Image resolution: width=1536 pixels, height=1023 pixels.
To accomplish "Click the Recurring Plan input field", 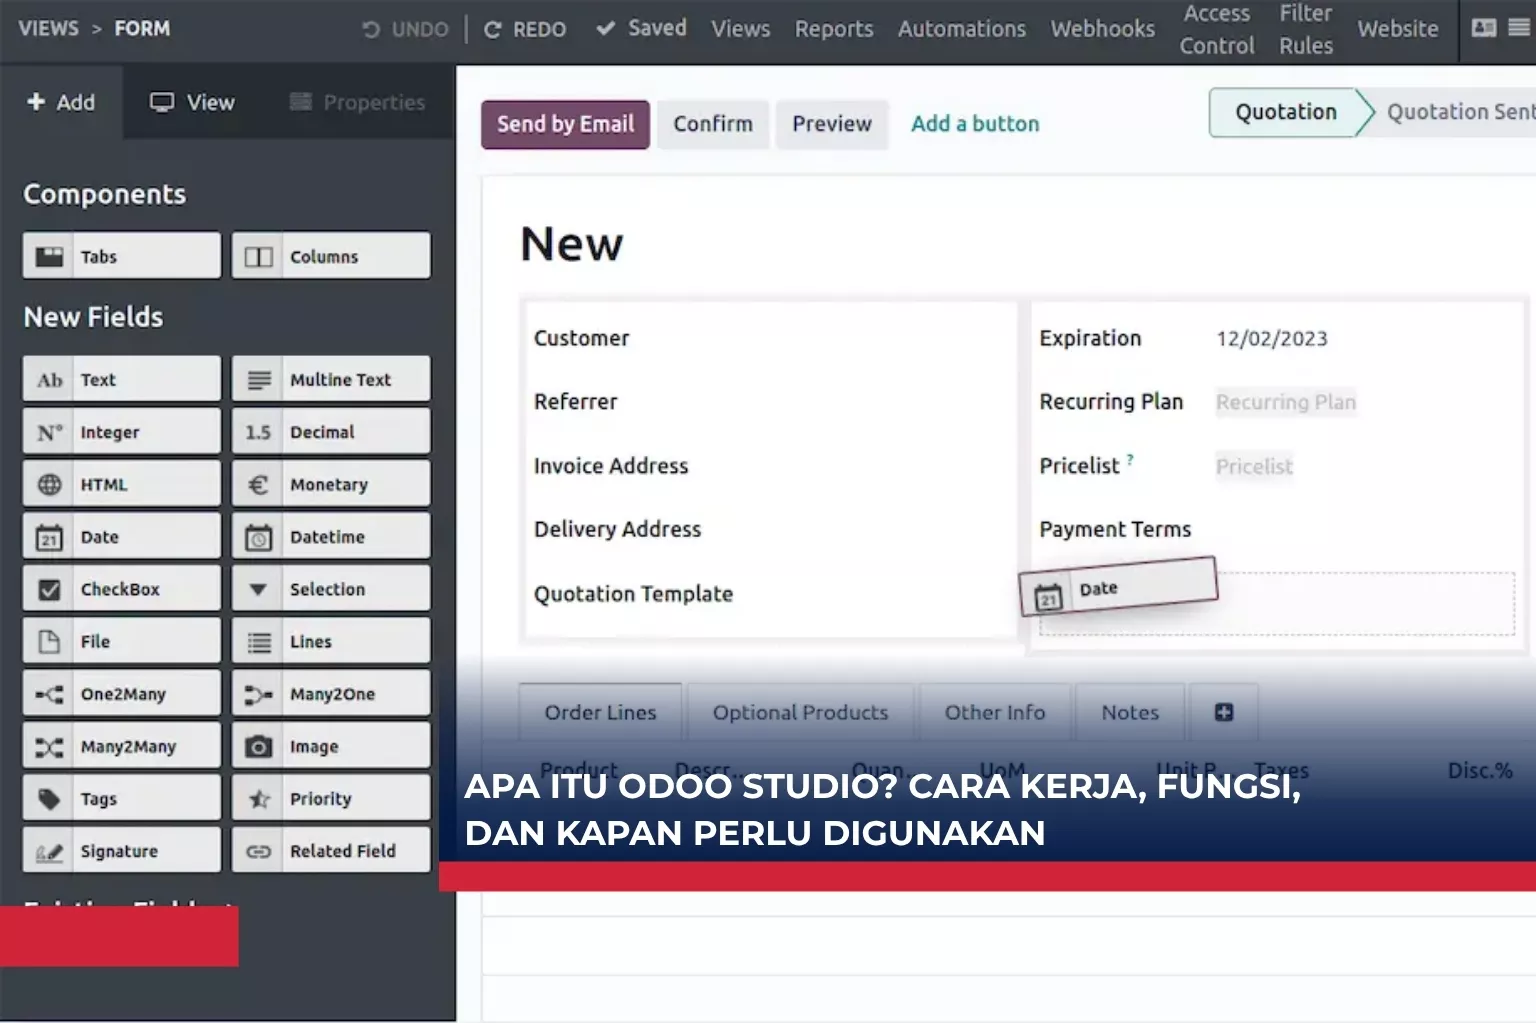I will (1286, 402).
